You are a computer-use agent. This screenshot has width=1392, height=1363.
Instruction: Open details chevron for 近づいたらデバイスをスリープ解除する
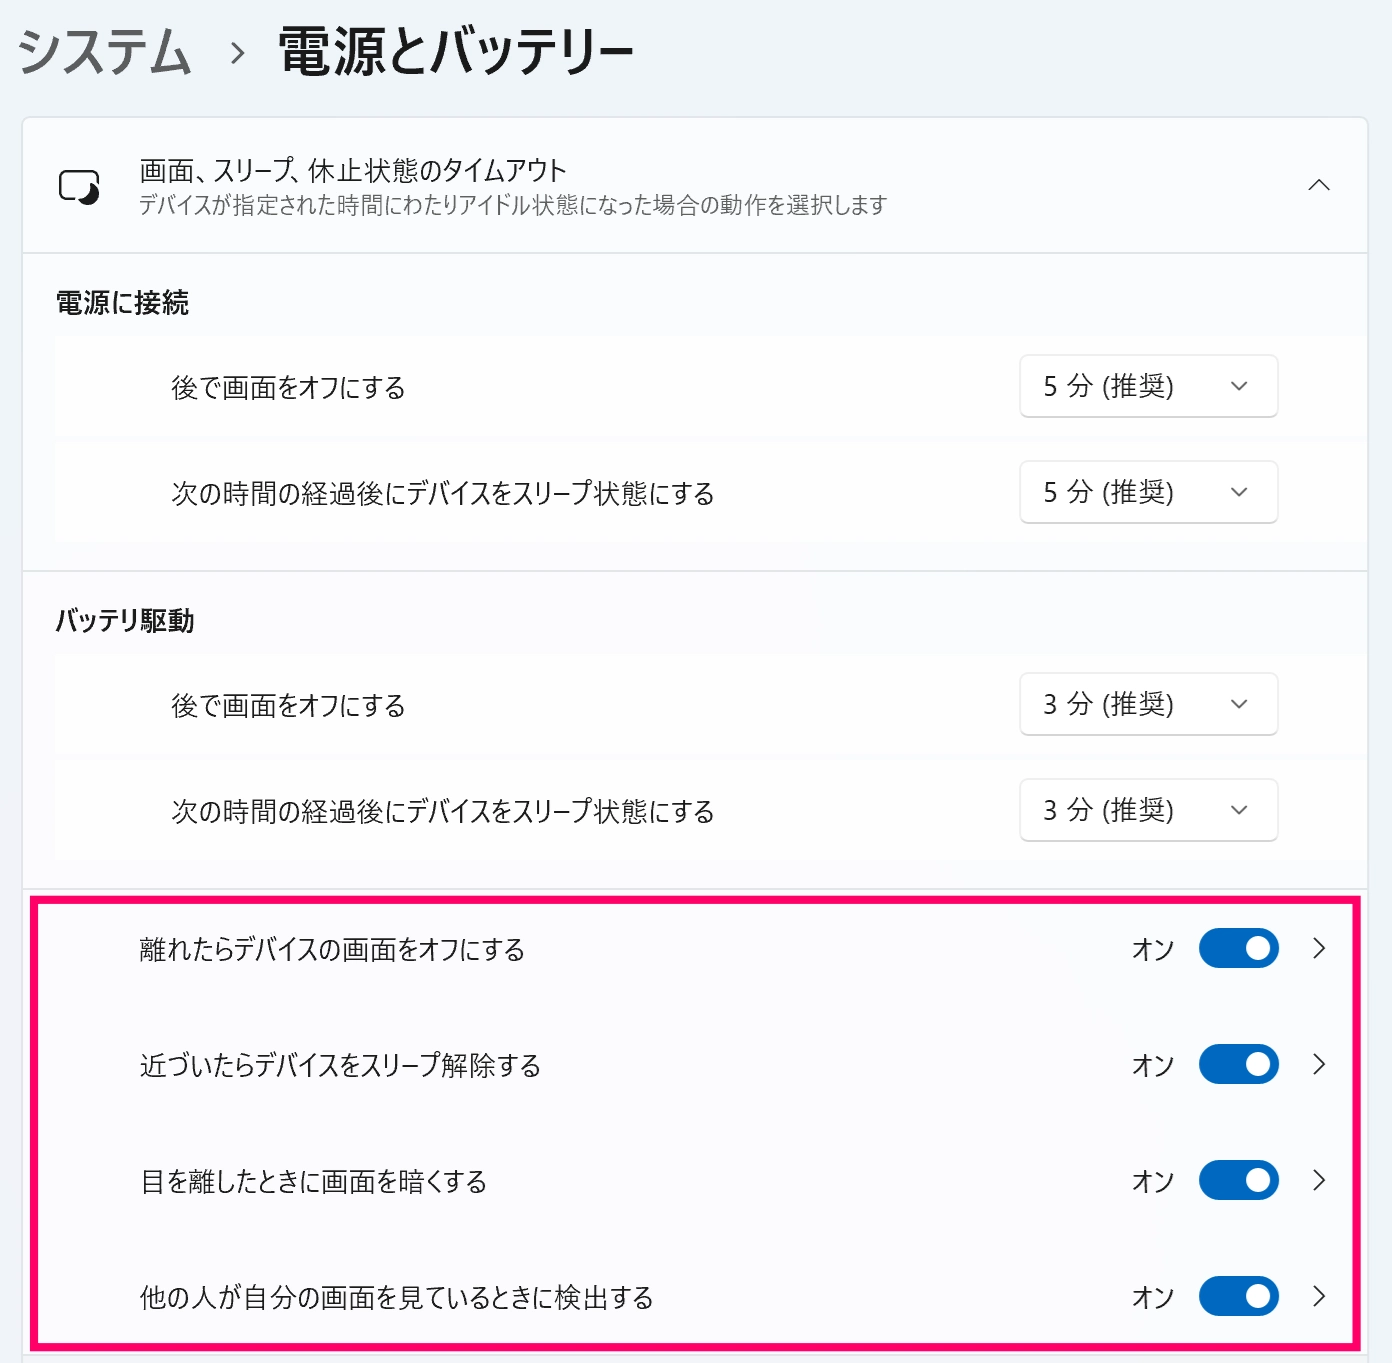[x=1319, y=1064]
